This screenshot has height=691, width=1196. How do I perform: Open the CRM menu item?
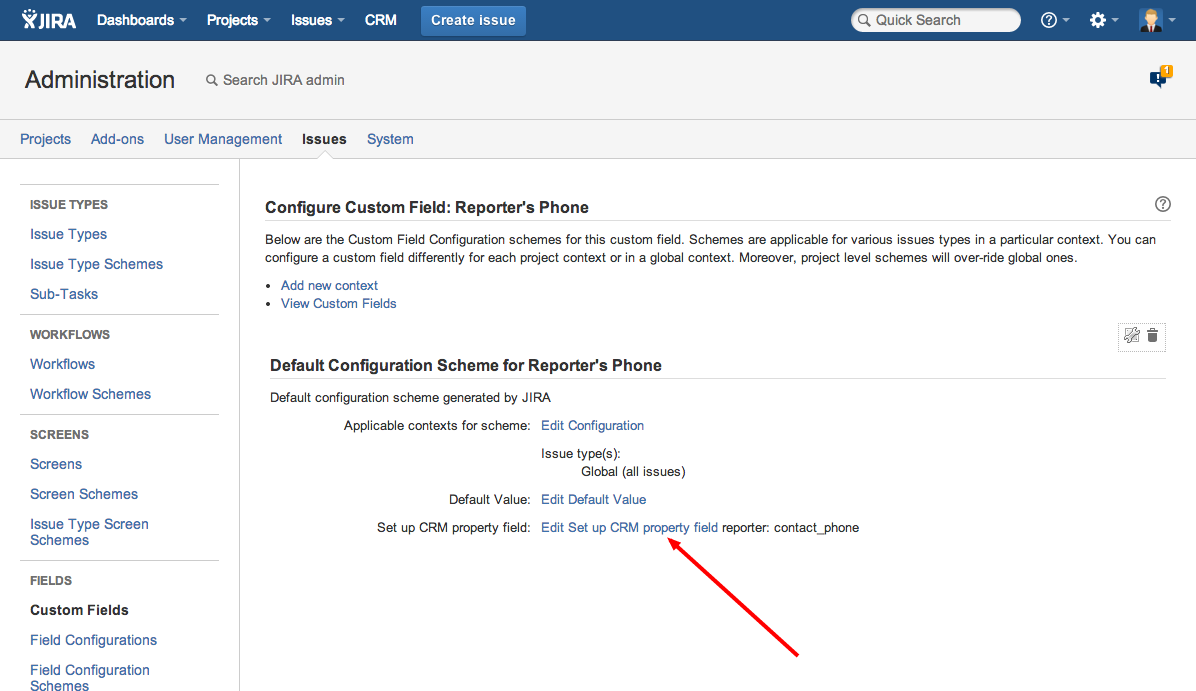click(x=381, y=20)
